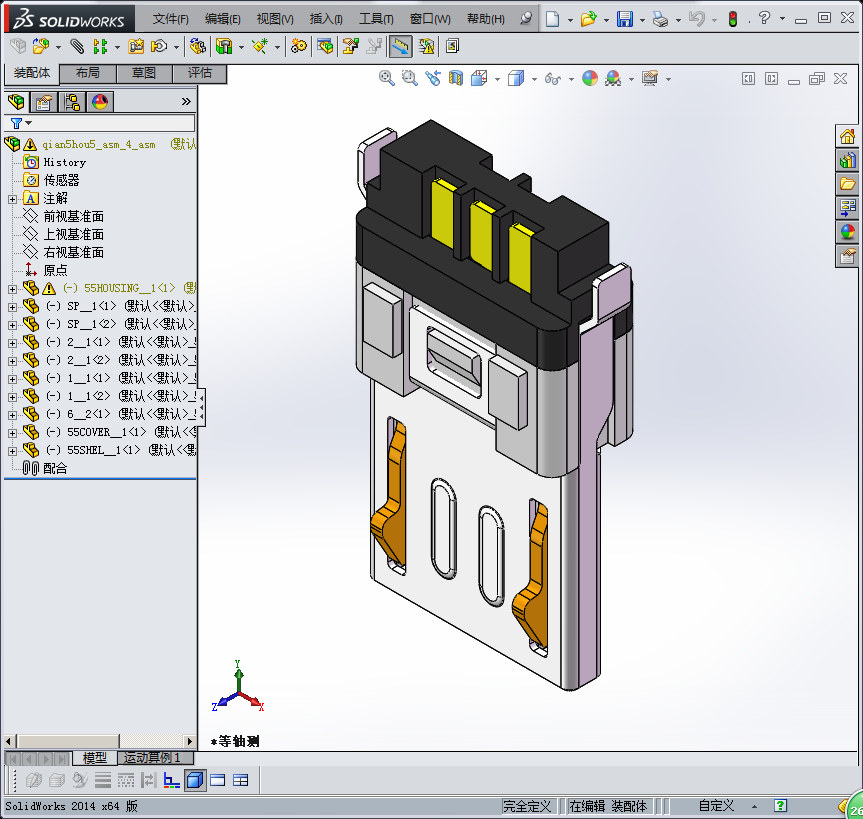This screenshot has width=863, height=819.
Task: Click the Zoom to Area icon
Action: (409, 79)
